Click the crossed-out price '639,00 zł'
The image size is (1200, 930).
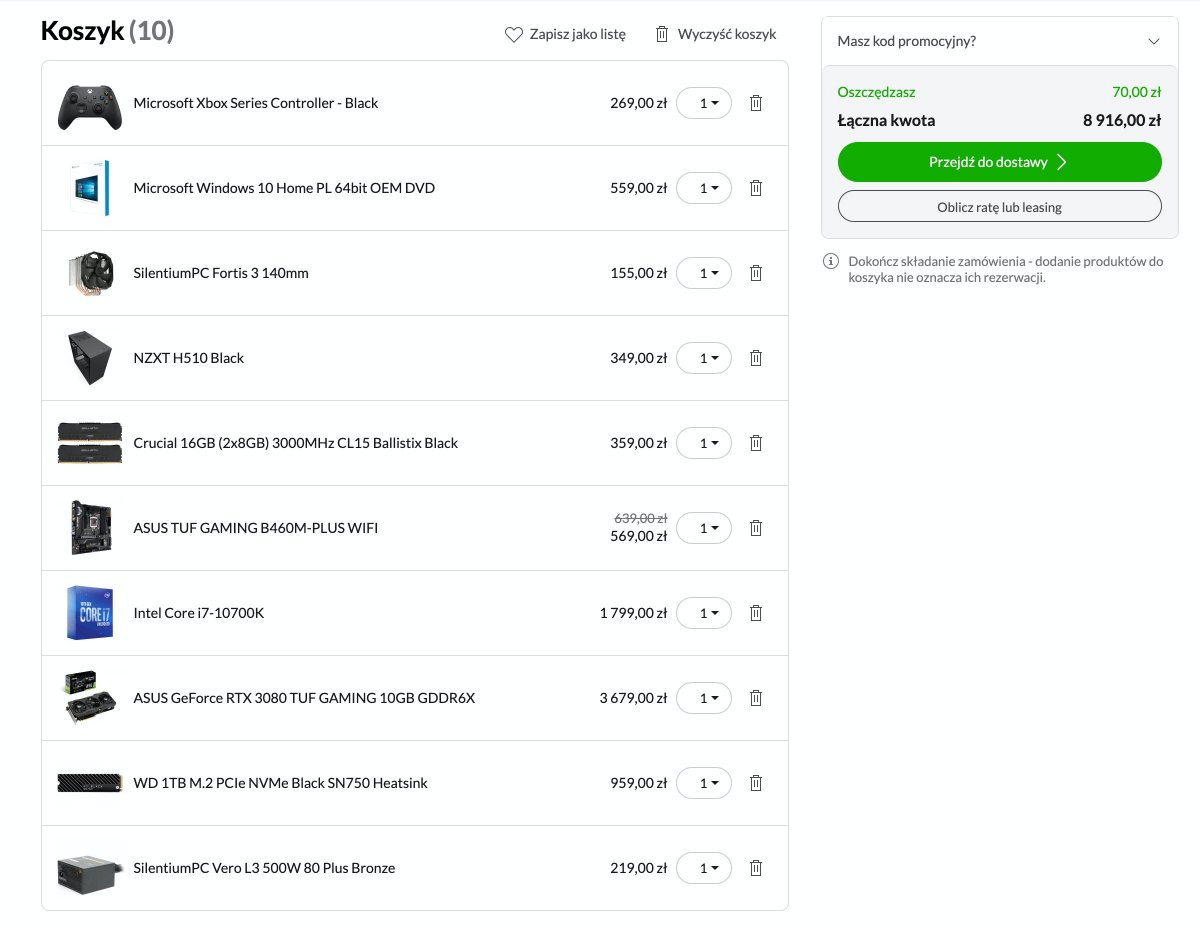640,518
